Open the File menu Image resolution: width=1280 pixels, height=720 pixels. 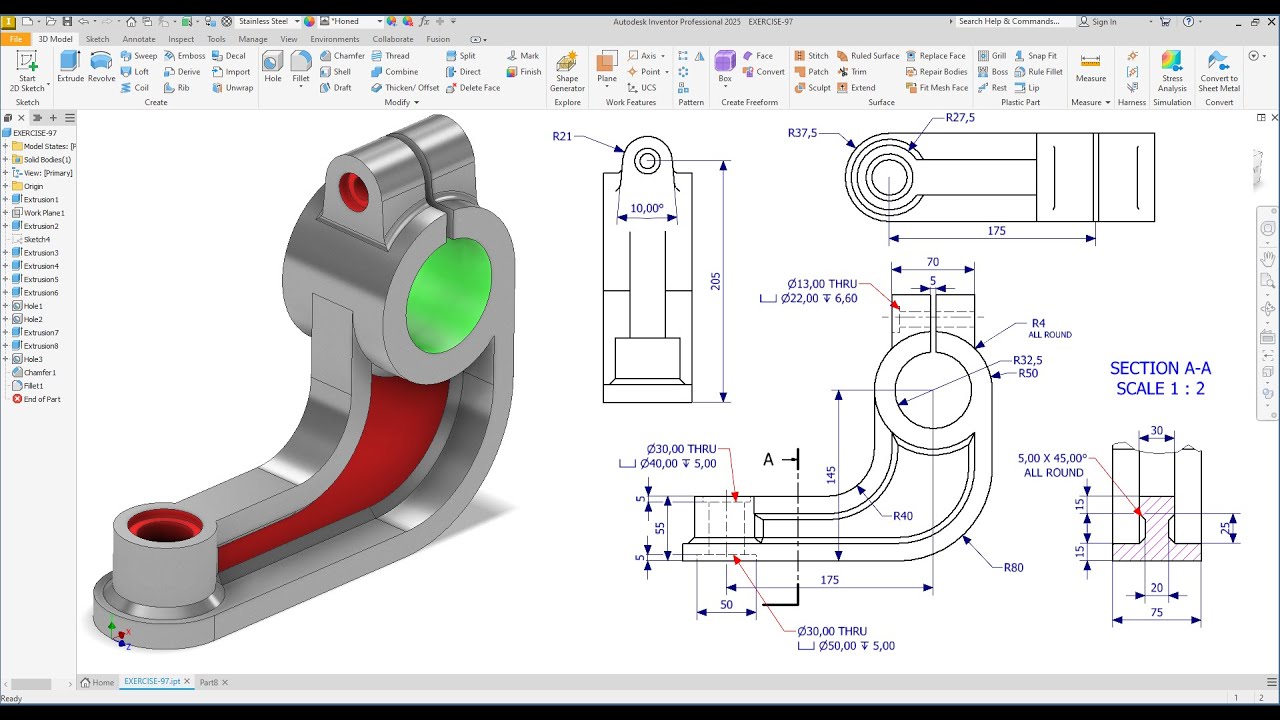(x=16, y=39)
